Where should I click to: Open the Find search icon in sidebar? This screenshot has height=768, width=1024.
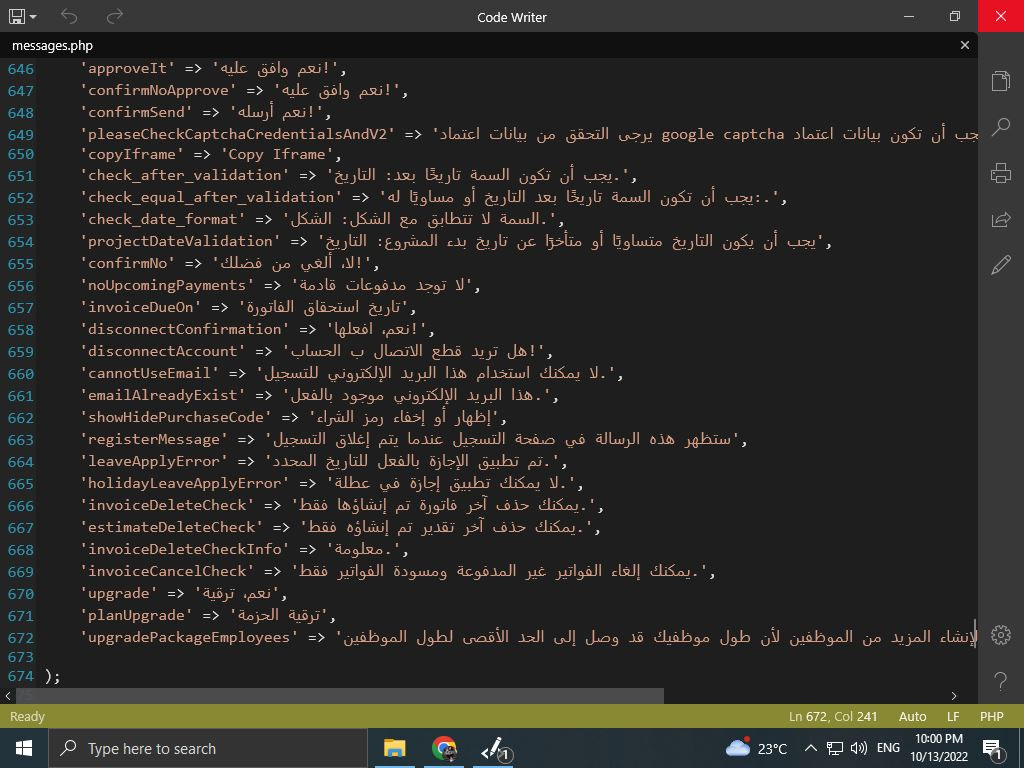(1000, 127)
